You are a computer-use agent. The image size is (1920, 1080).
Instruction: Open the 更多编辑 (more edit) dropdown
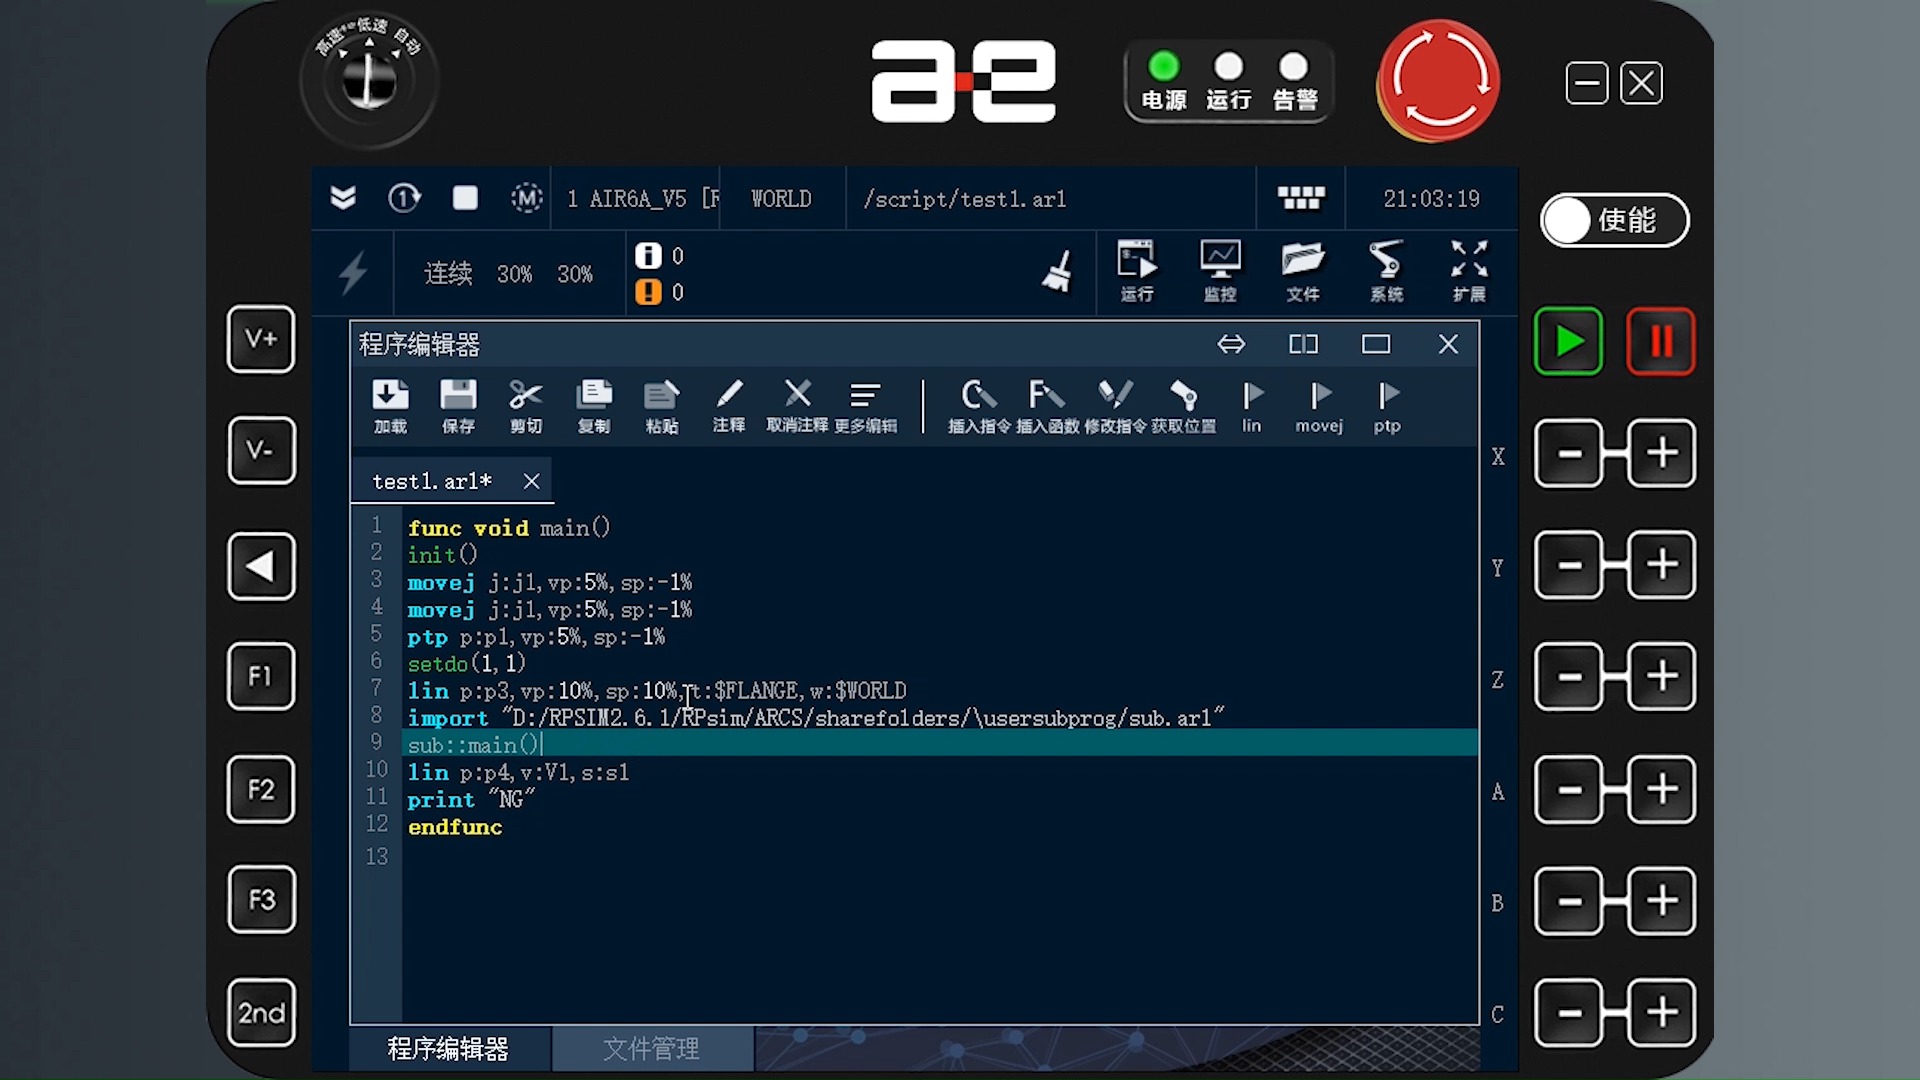point(866,405)
